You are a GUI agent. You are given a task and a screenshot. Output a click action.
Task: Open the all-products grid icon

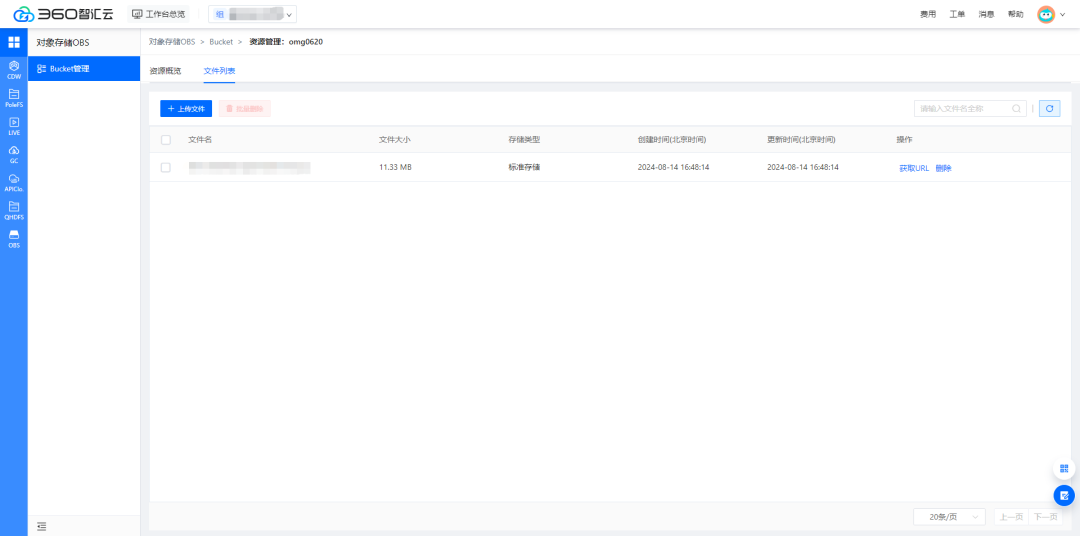click(14, 42)
